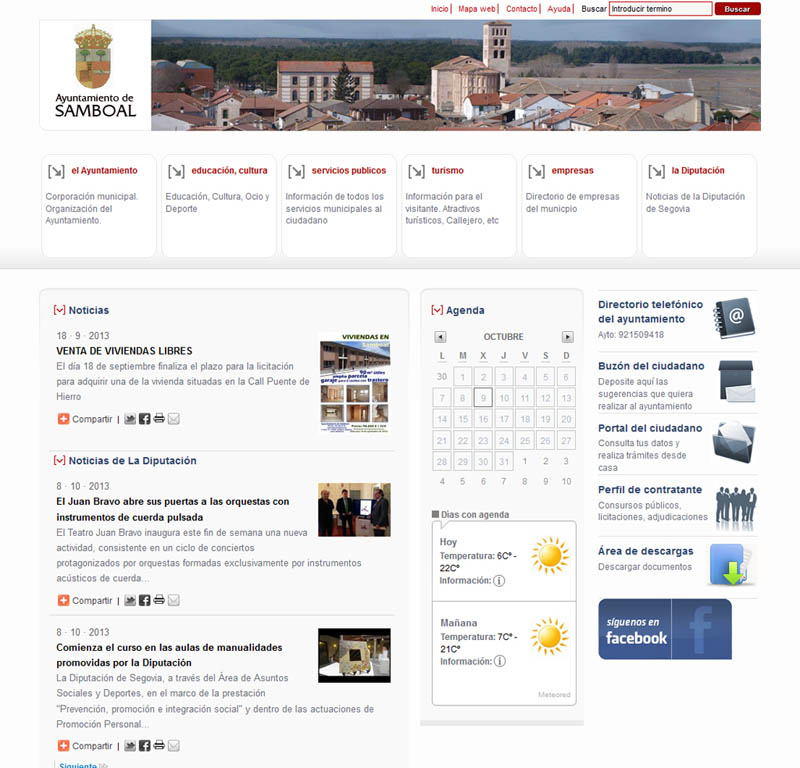Go to next month in Agenda calendar

(568, 337)
